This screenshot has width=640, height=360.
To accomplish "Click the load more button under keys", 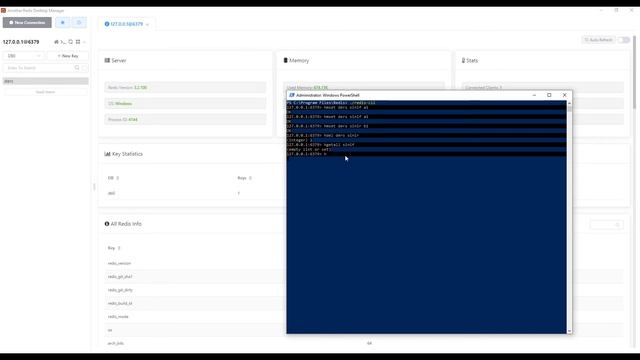I will coord(45,92).
